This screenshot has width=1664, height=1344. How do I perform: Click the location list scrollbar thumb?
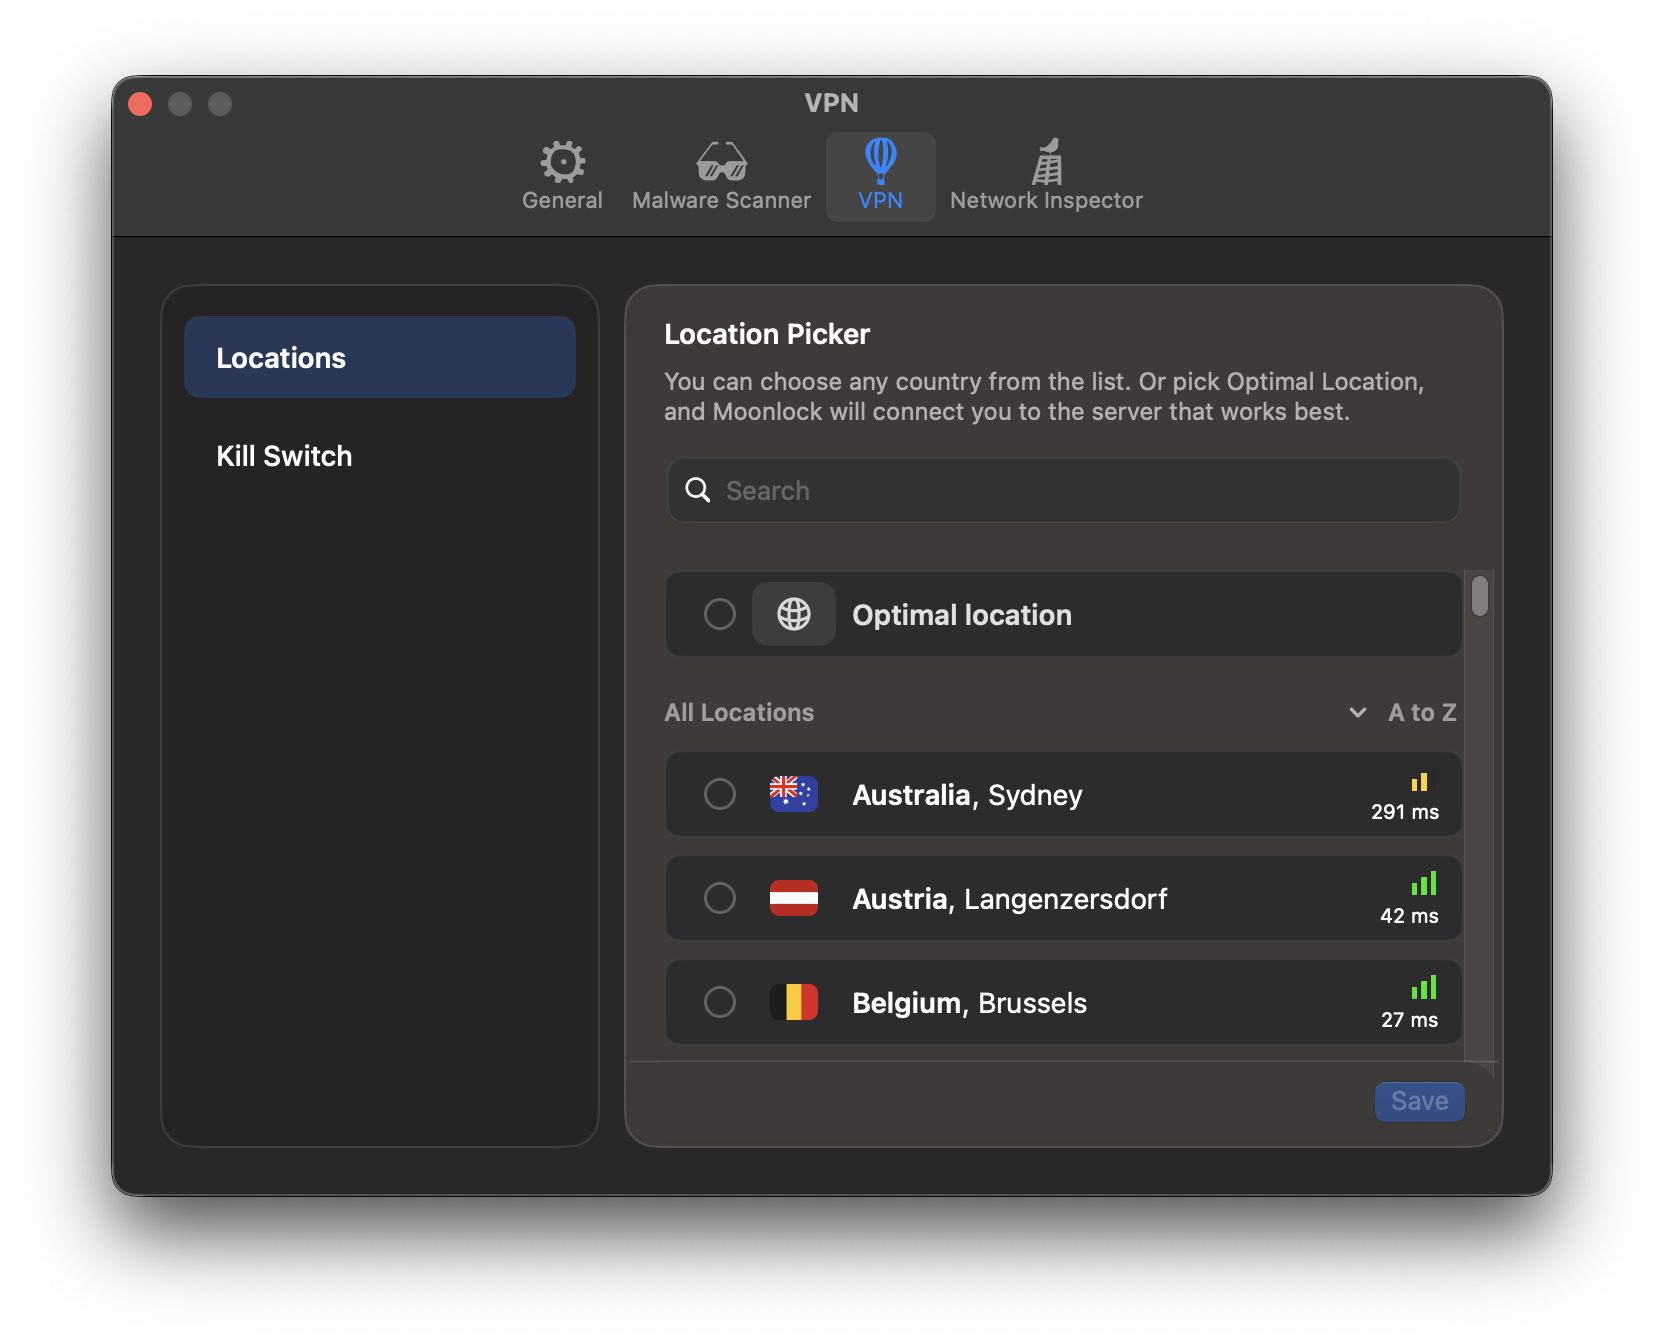coord(1480,597)
